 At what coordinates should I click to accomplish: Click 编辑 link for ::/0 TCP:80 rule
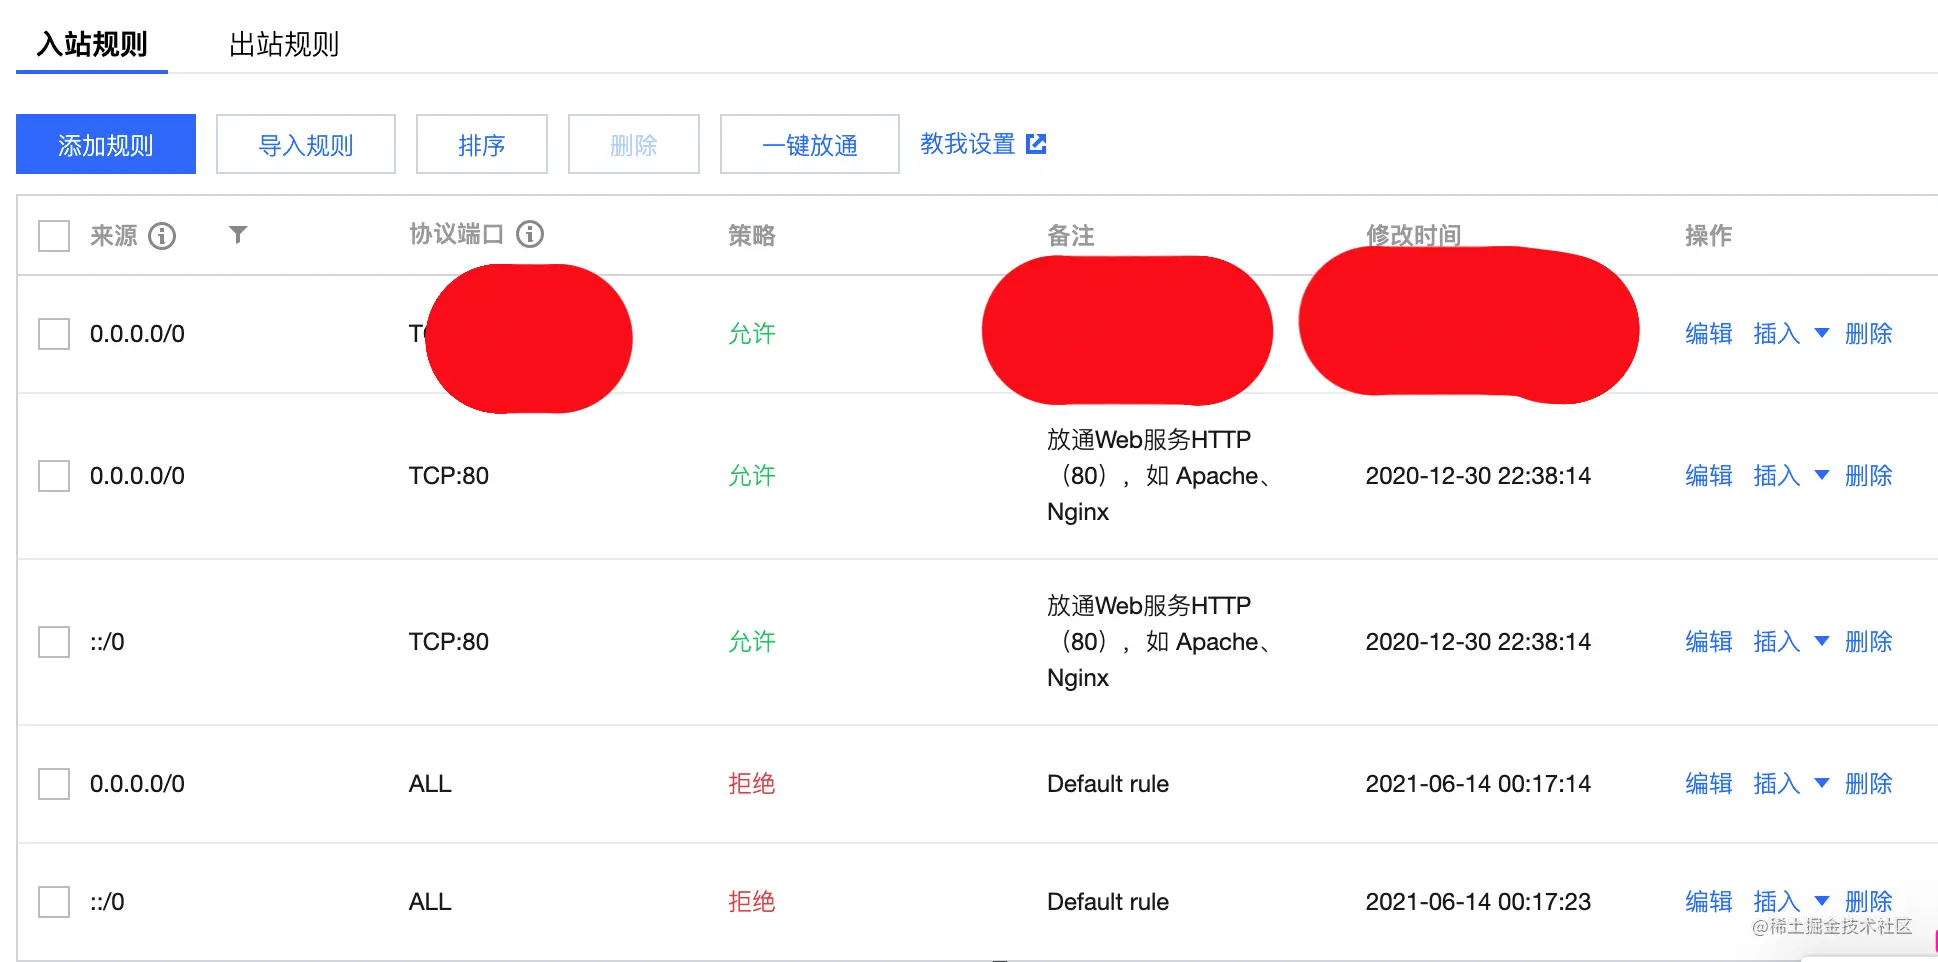tap(1709, 642)
